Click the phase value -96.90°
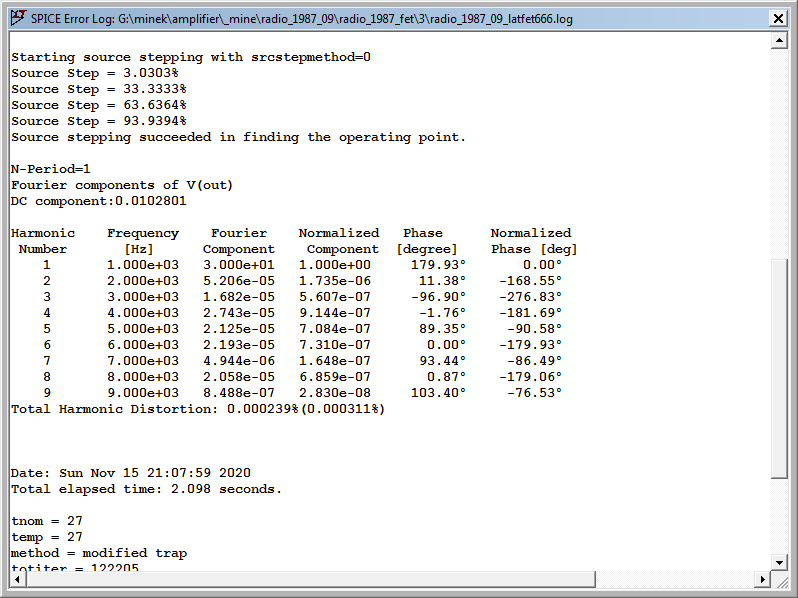 pyautogui.click(x=438, y=297)
